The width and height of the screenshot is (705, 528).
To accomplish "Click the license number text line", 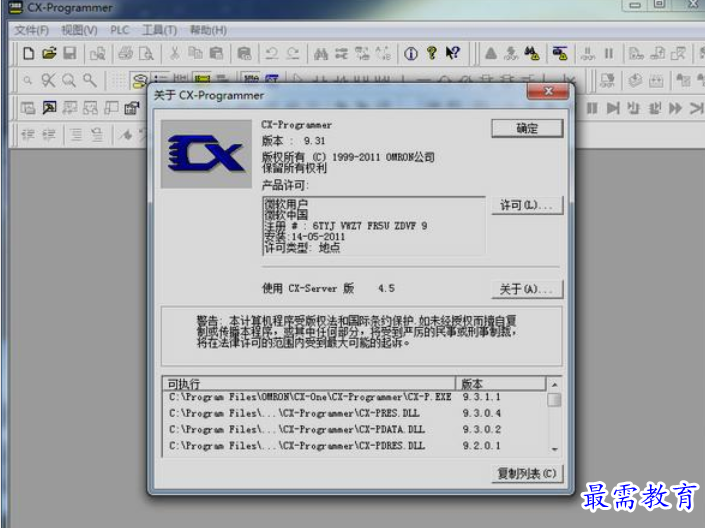I will point(346,226).
